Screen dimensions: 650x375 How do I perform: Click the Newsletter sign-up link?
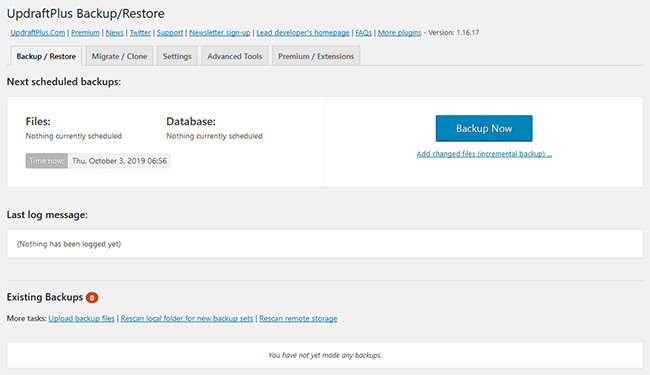point(220,33)
